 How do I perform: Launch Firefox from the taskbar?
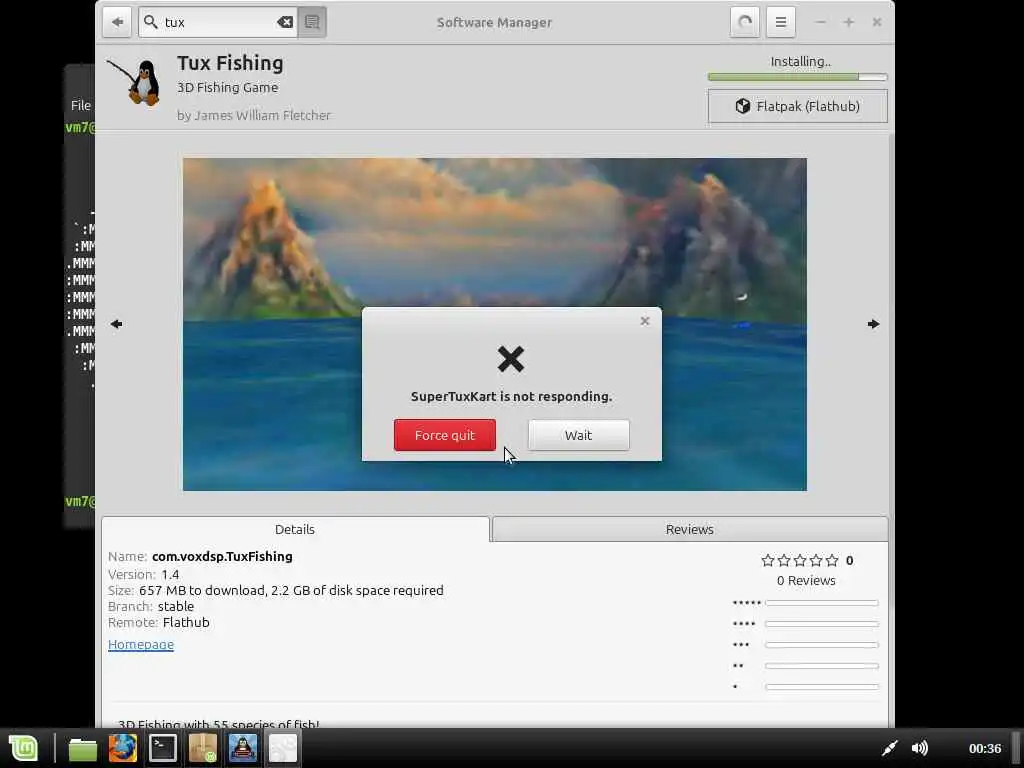point(123,748)
